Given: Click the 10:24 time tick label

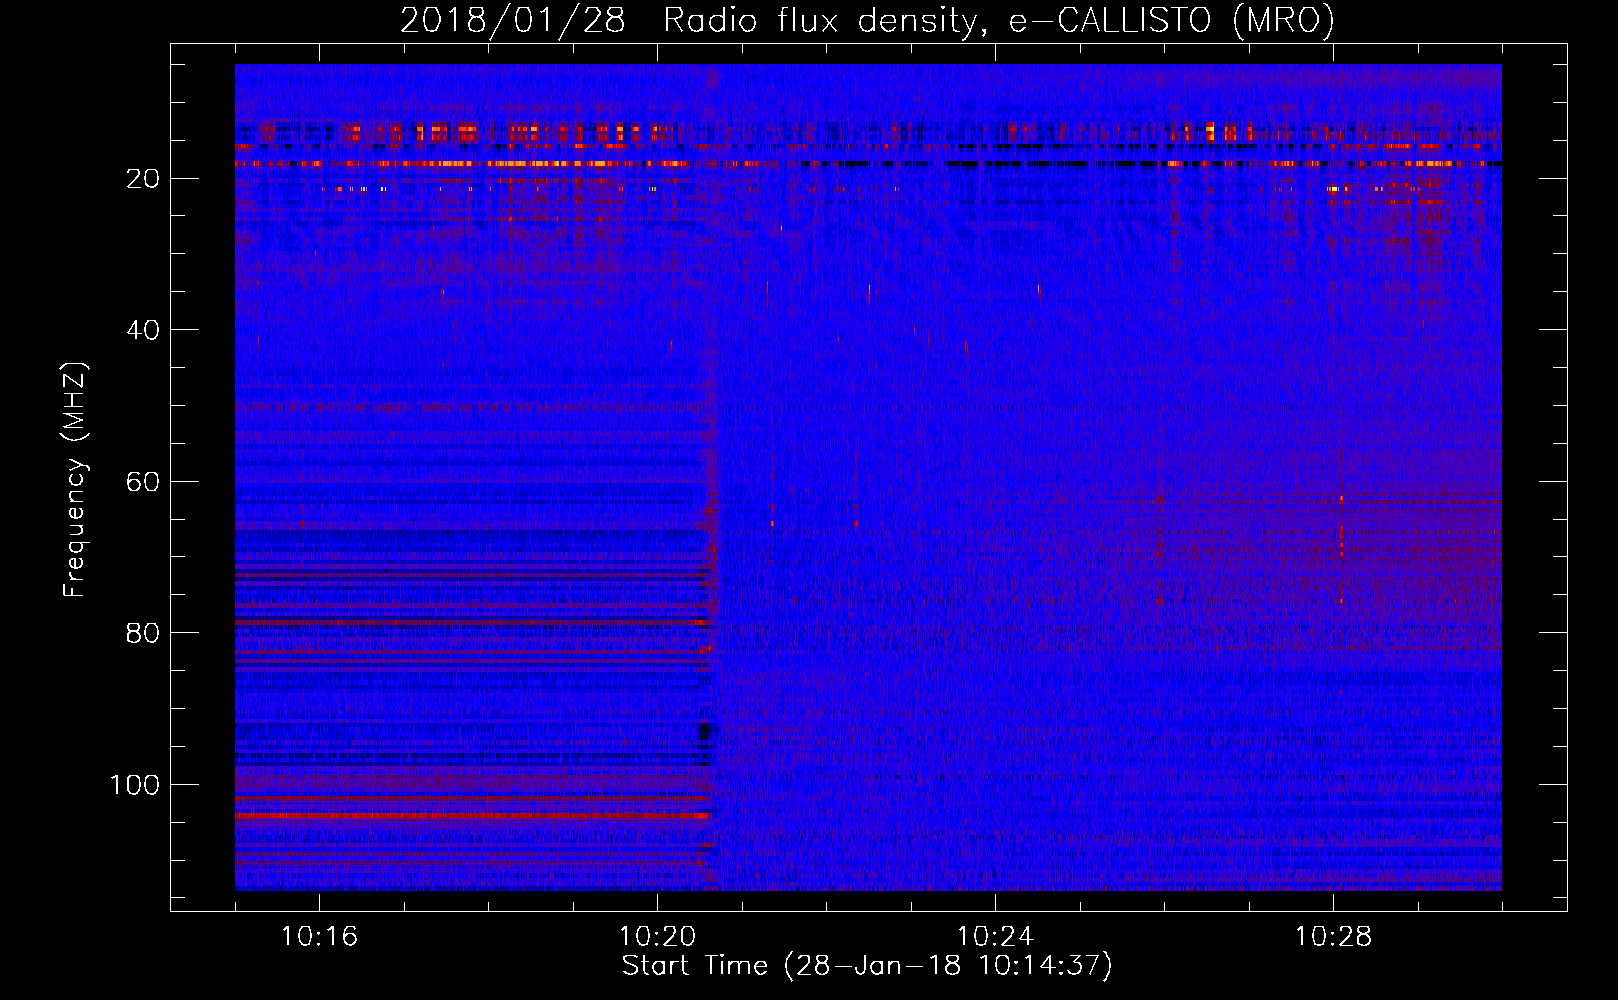Looking at the screenshot, I should pyautogui.click(x=995, y=937).
